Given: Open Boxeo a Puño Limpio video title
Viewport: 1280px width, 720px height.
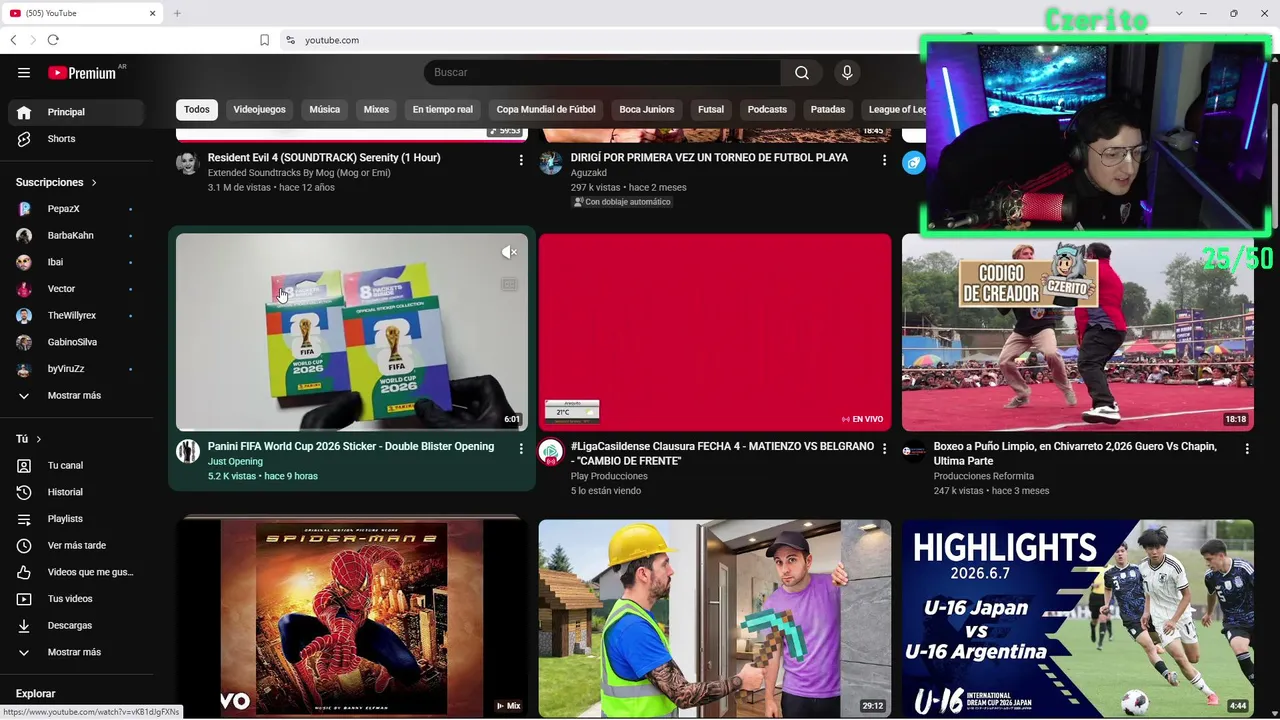Looking at the screenshot, I should click(x=1076, y=454).
